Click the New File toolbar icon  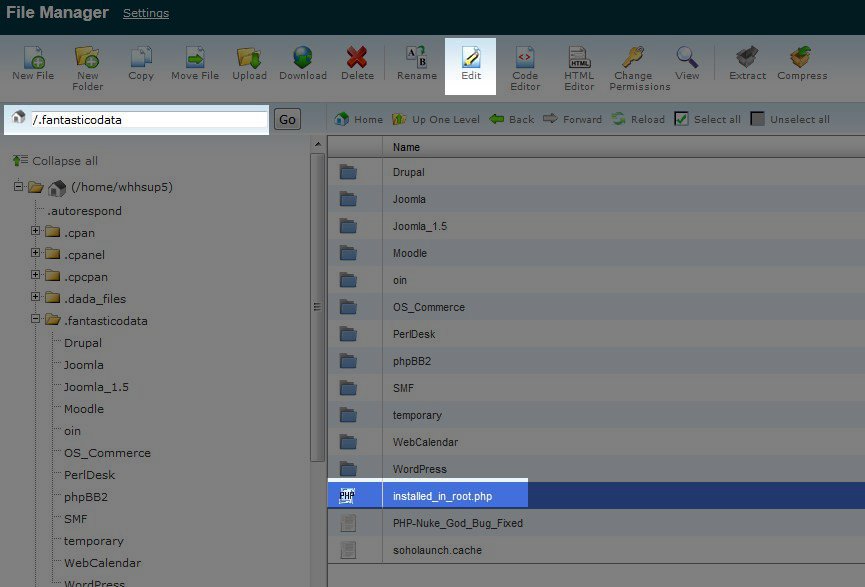coord(33,58)
